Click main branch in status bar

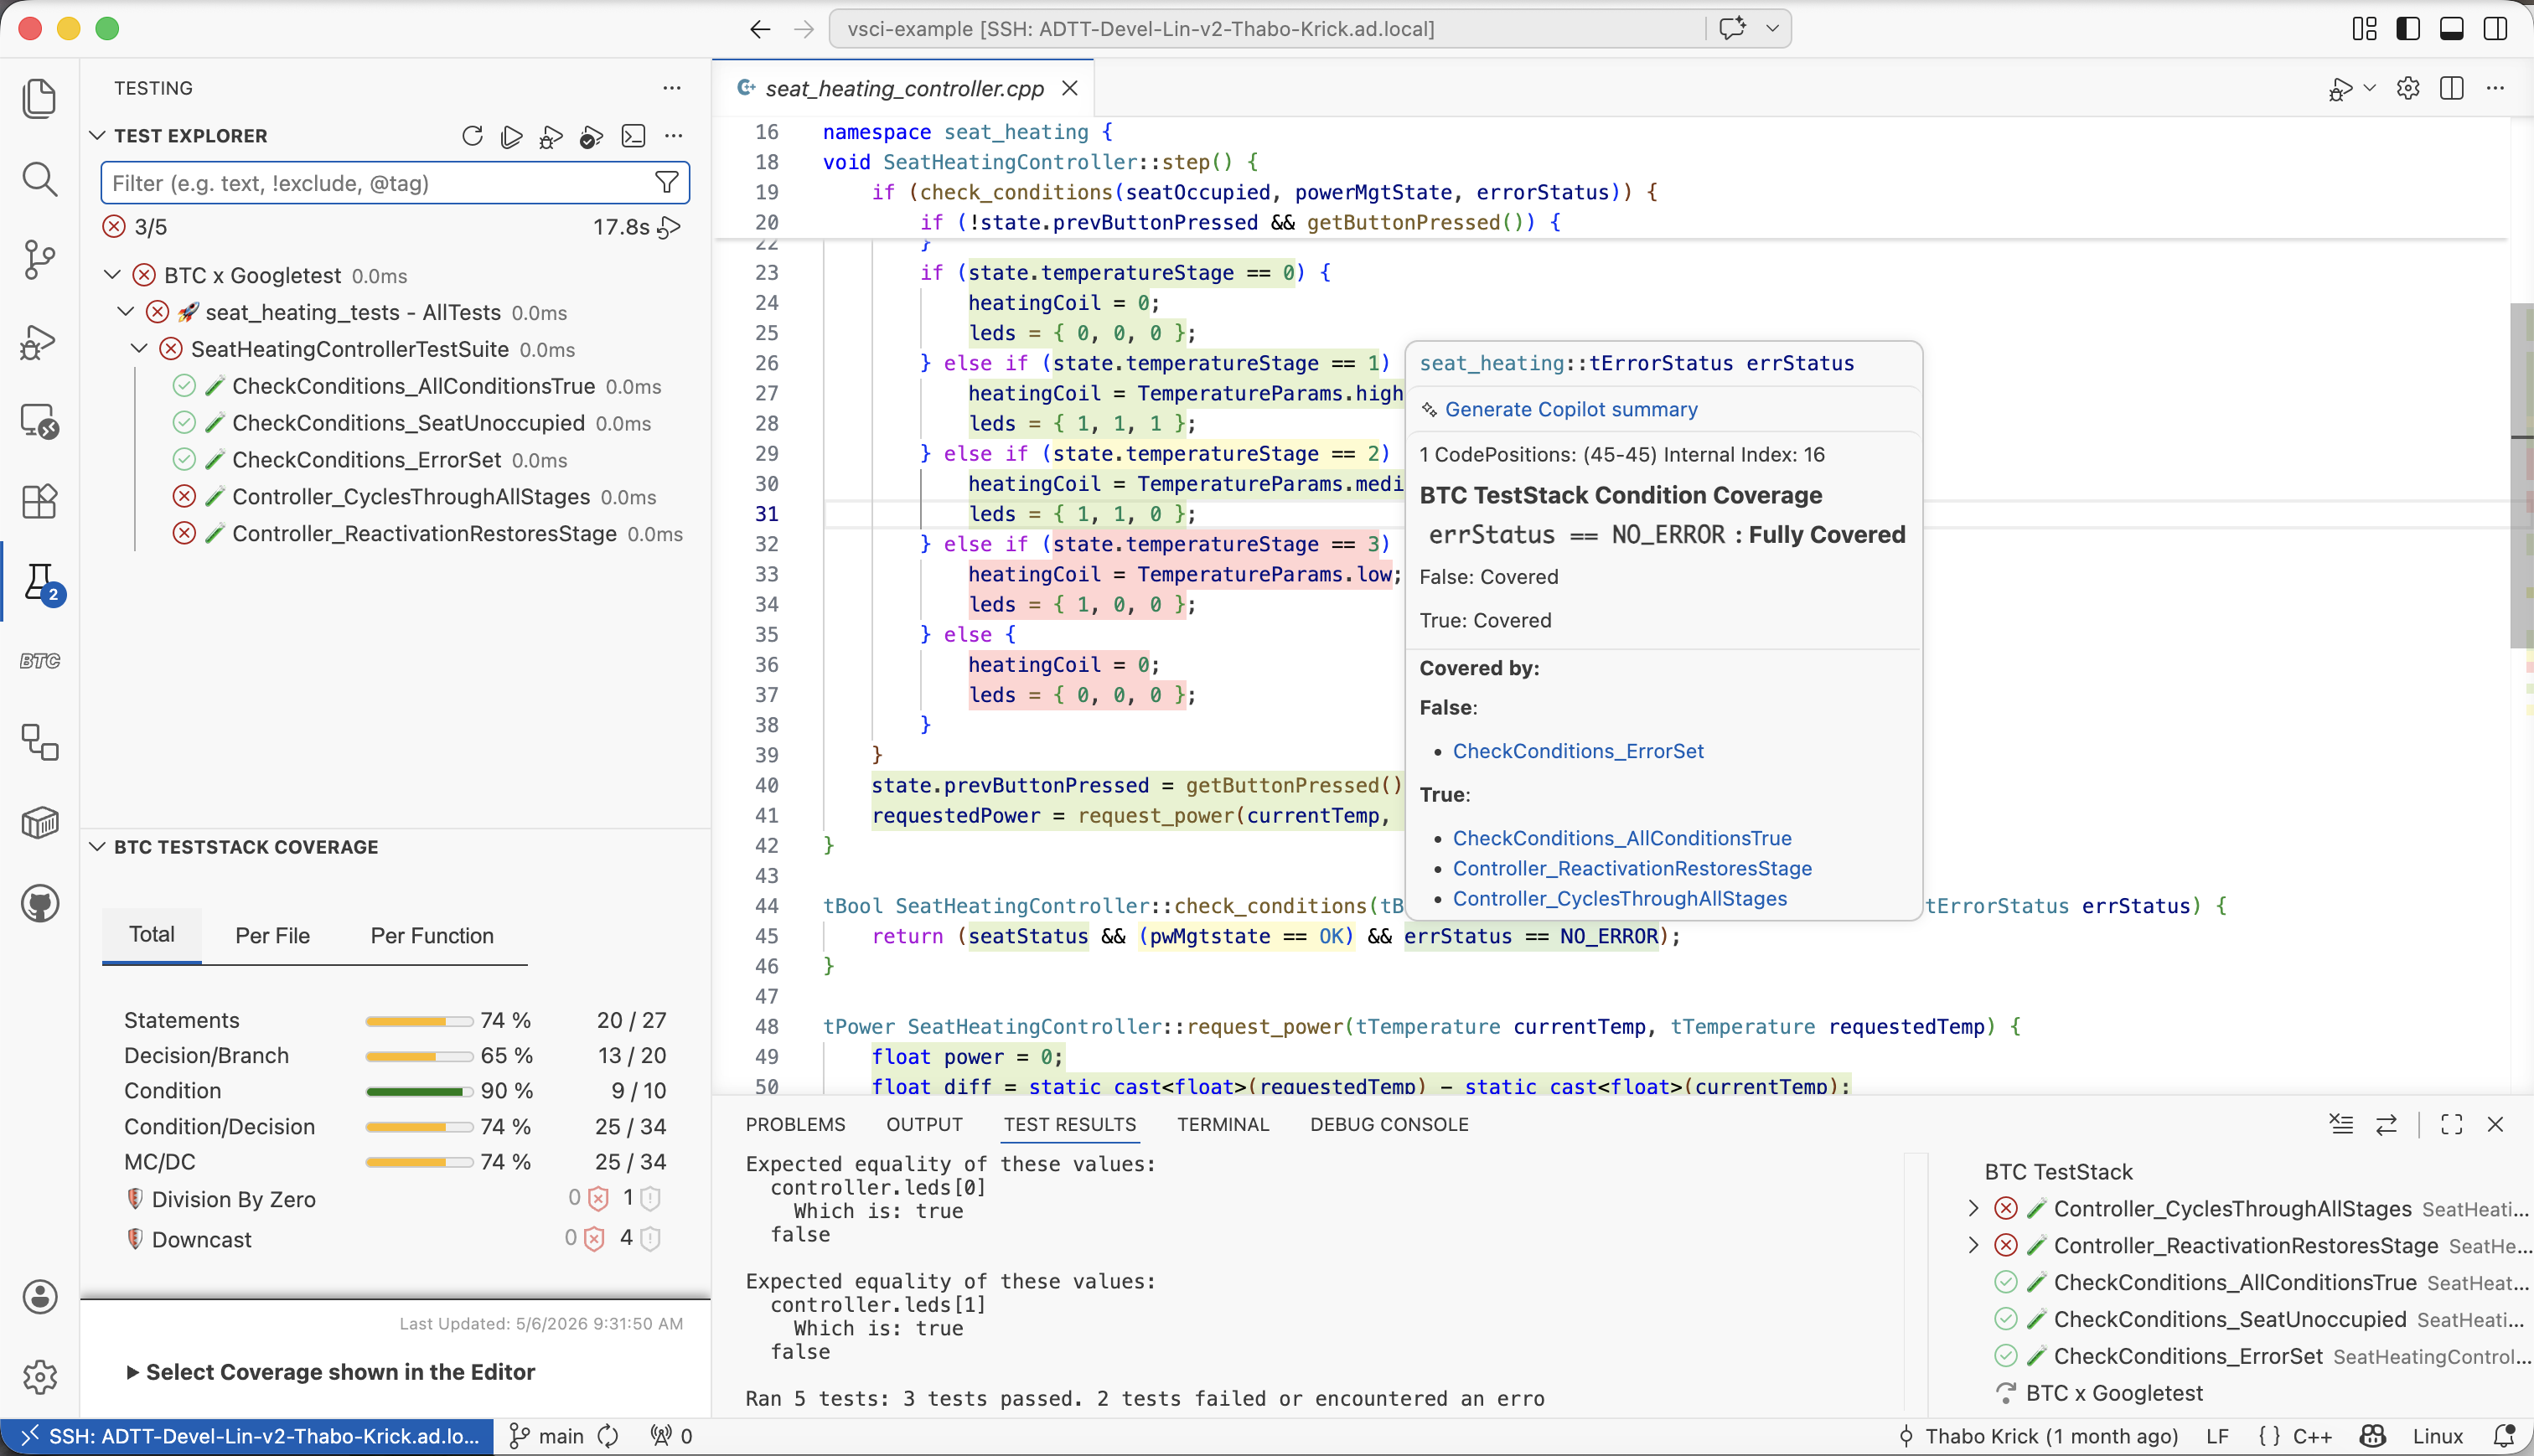[x=547, y=1436]
